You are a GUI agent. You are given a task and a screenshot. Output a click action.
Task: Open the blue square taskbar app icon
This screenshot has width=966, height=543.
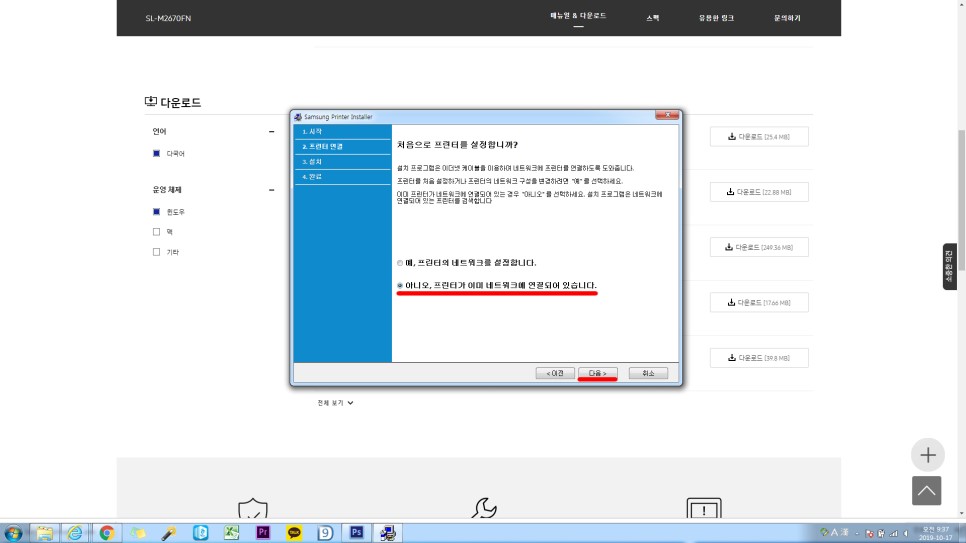200,533
